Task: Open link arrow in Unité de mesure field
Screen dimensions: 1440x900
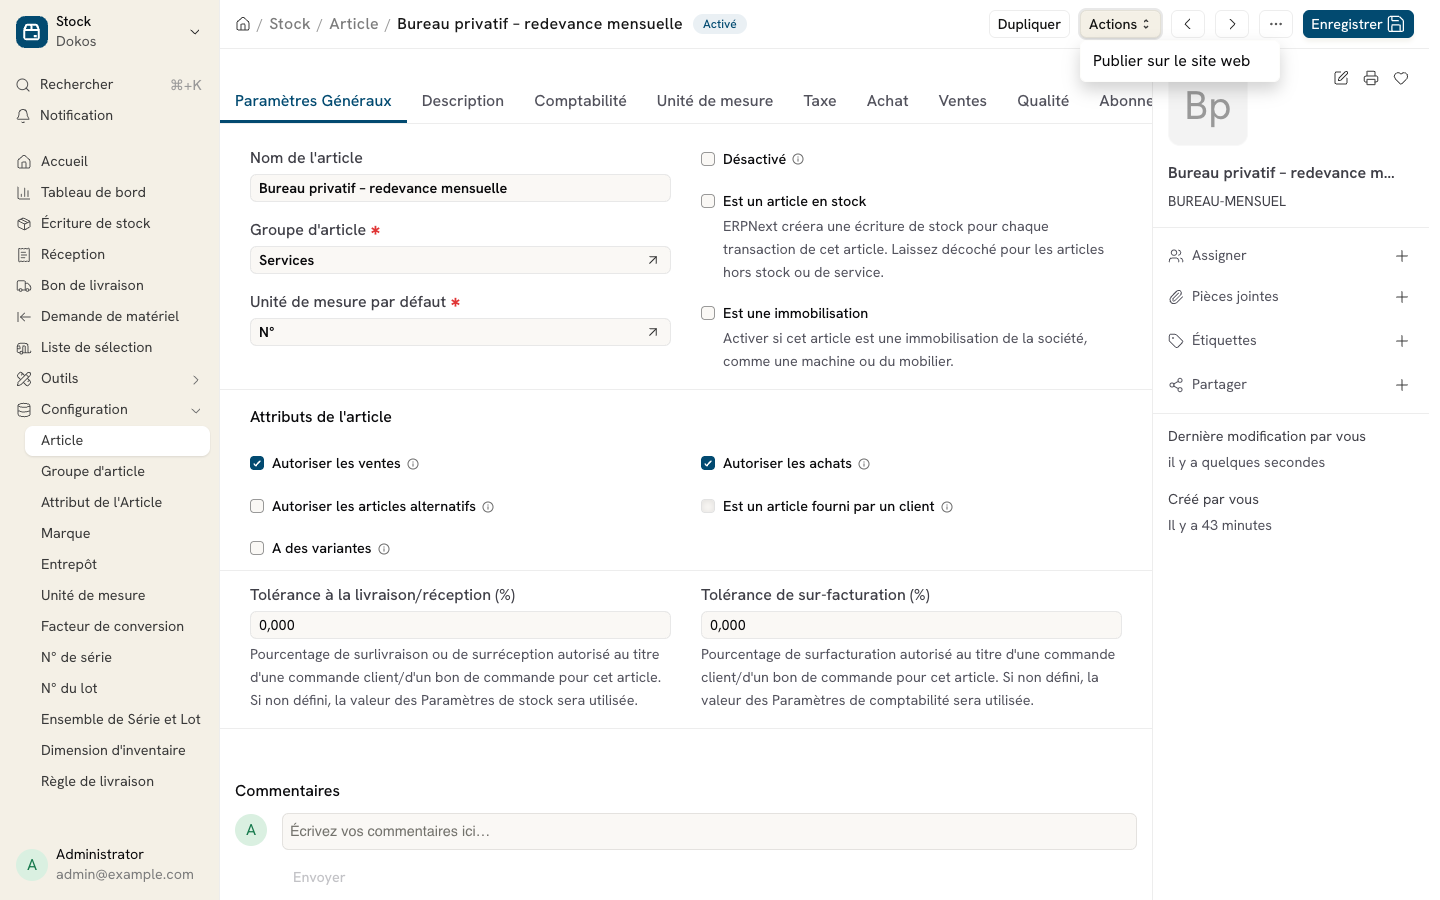Action: point(653,332)
